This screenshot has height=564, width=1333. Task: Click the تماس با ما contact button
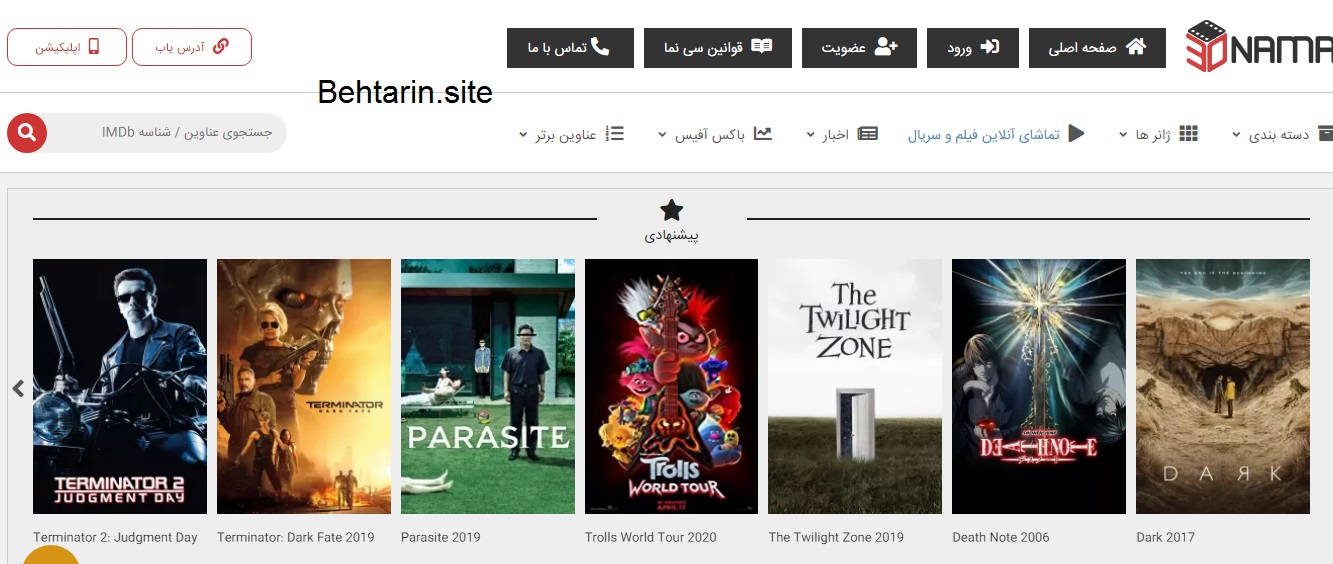tap(570, 48)
